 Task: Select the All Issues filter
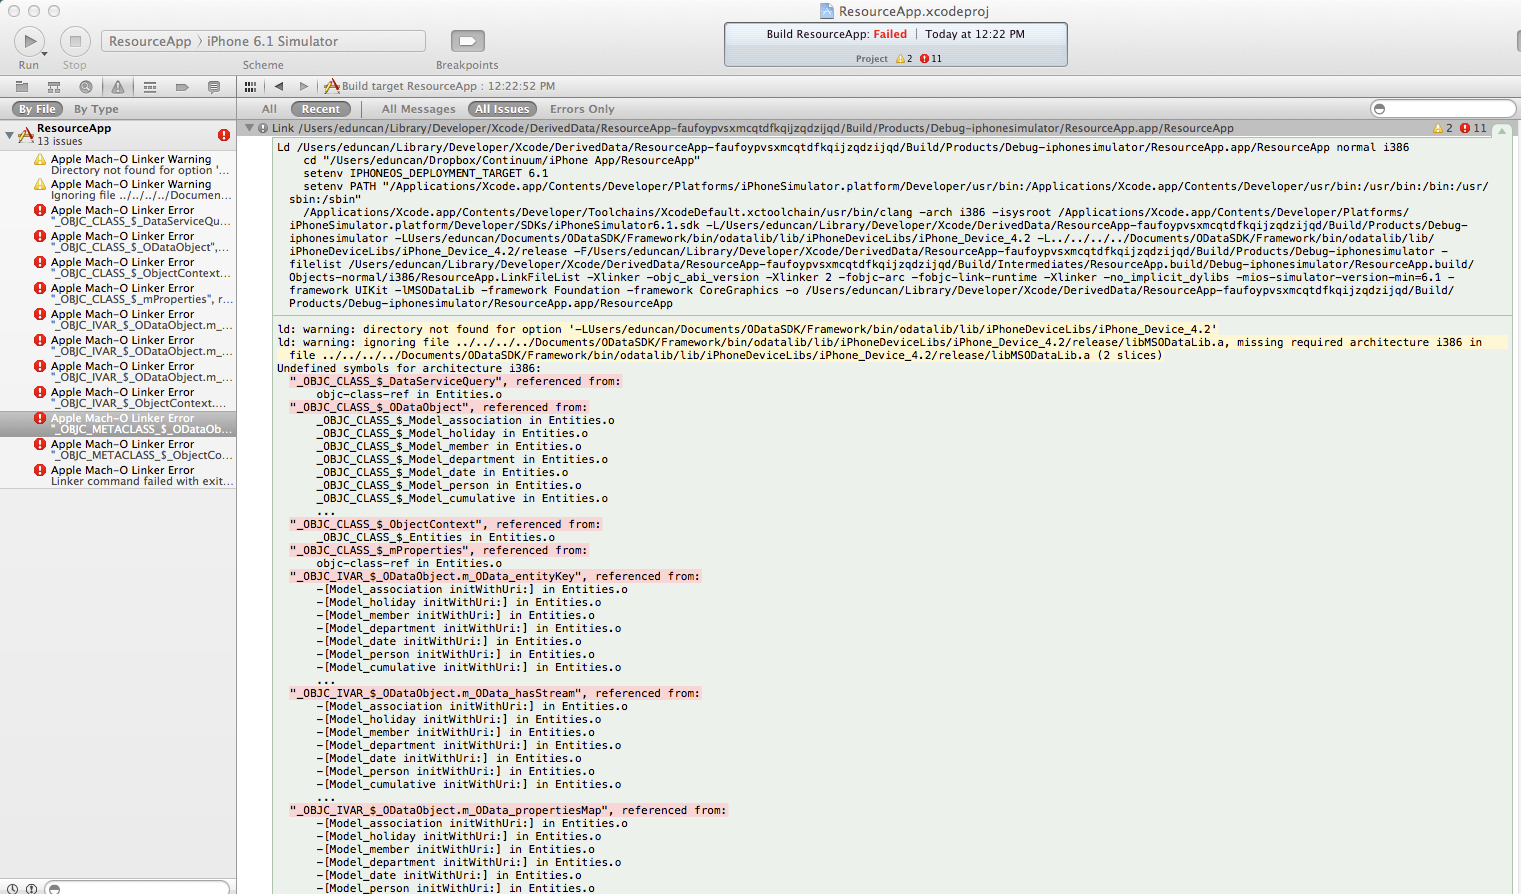pos(502,109)
